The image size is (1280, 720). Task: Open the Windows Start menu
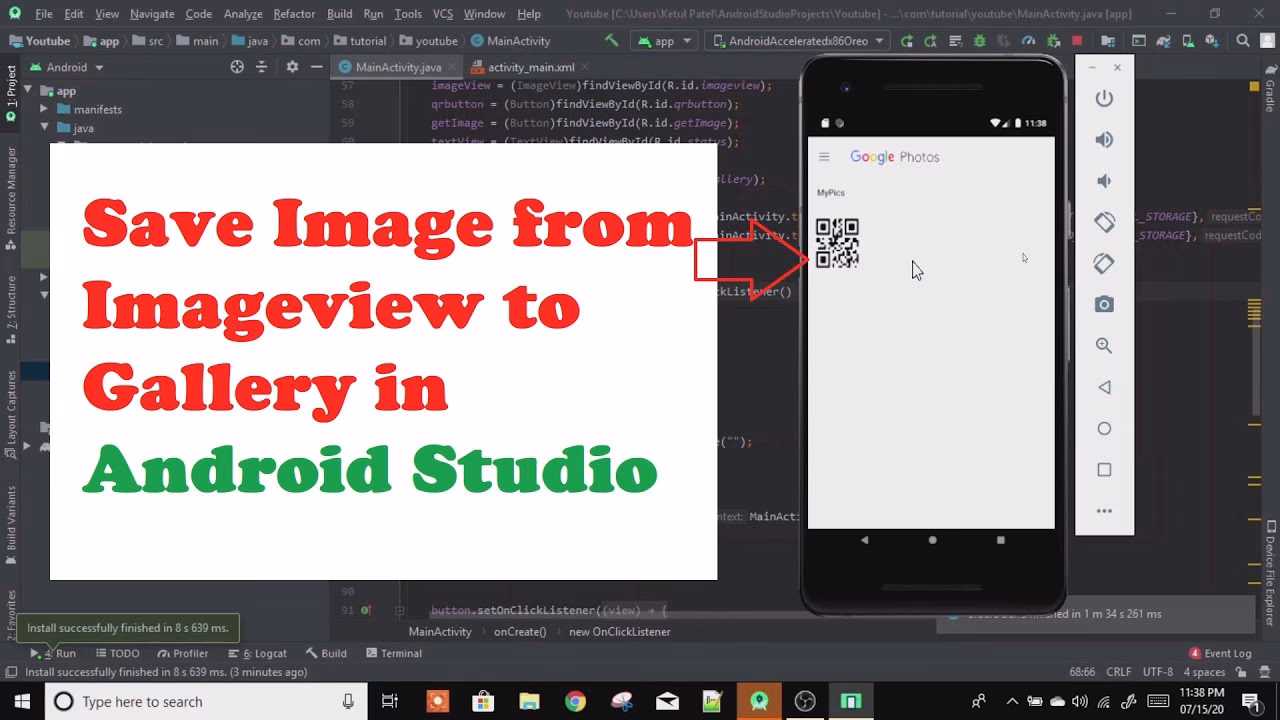(x=21, y=701)
